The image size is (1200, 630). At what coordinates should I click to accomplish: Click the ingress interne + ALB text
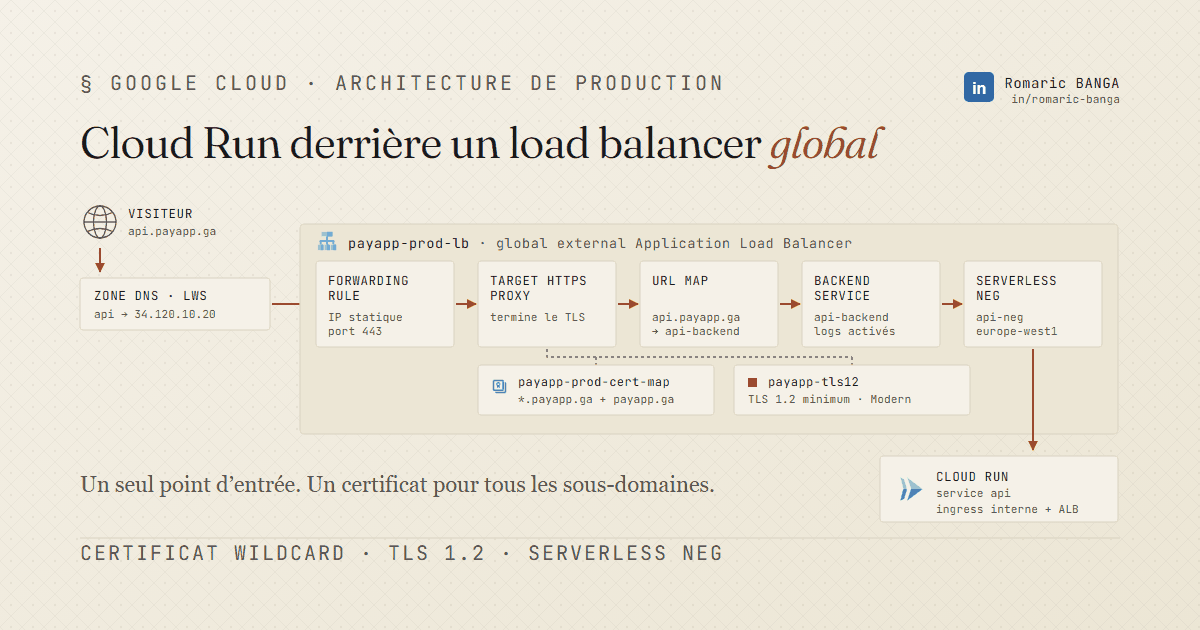click(x=1007, y=509)
